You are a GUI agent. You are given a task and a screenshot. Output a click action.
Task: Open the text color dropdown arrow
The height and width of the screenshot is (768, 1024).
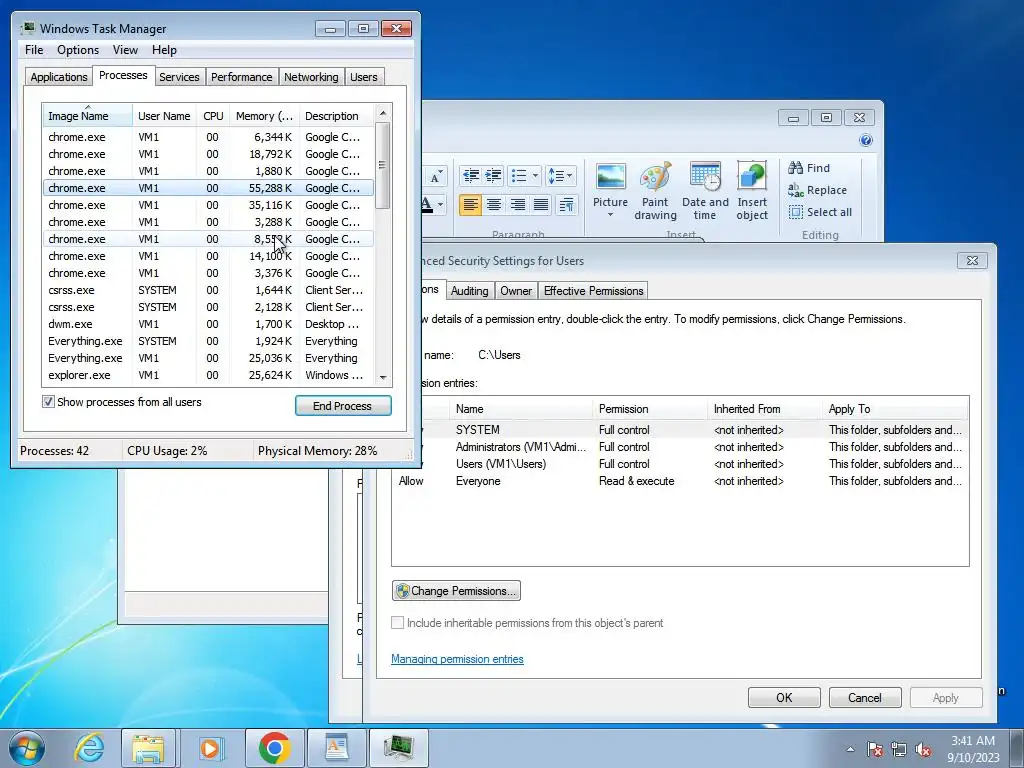pyautogui.click(x=441, y=205)
